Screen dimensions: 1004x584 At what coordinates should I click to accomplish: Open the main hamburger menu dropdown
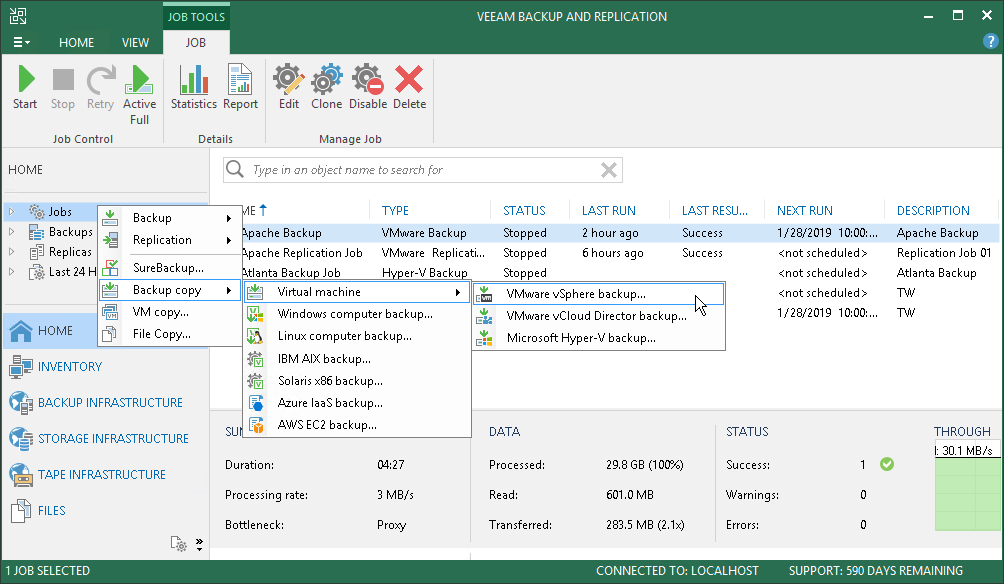point(21,43)
